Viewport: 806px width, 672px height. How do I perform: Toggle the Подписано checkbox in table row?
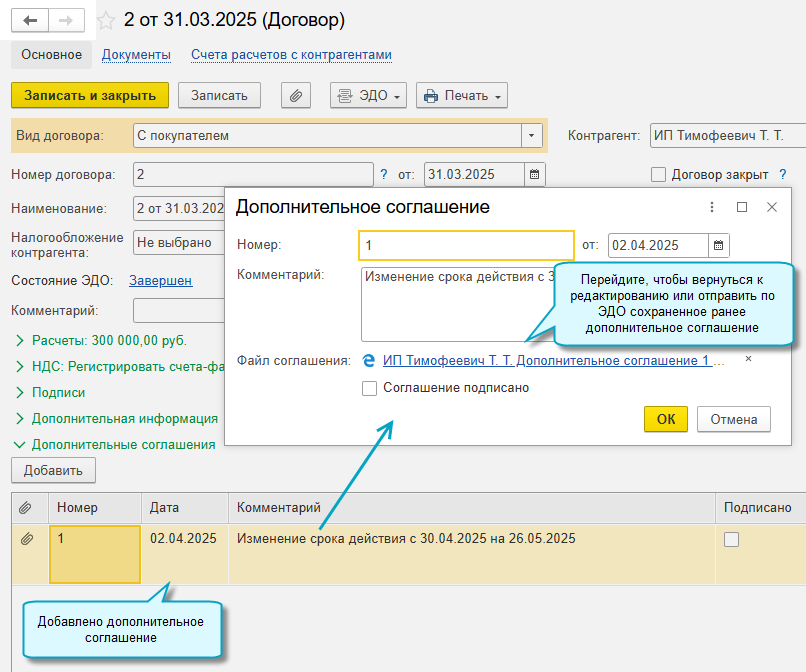[731, 539]
